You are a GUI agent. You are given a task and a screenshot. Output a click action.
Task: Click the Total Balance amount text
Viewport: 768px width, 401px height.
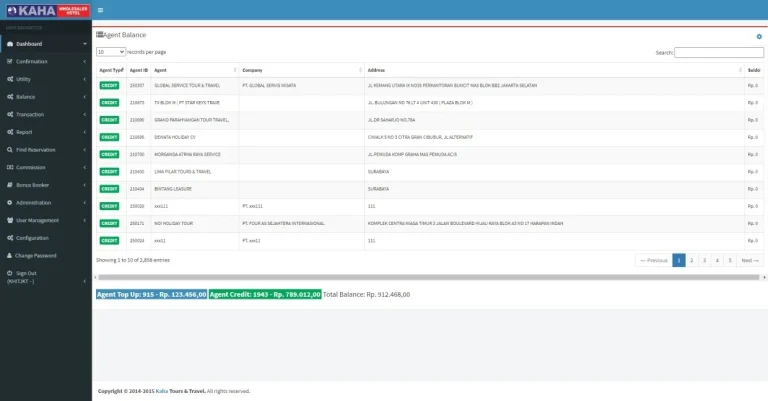366,294
